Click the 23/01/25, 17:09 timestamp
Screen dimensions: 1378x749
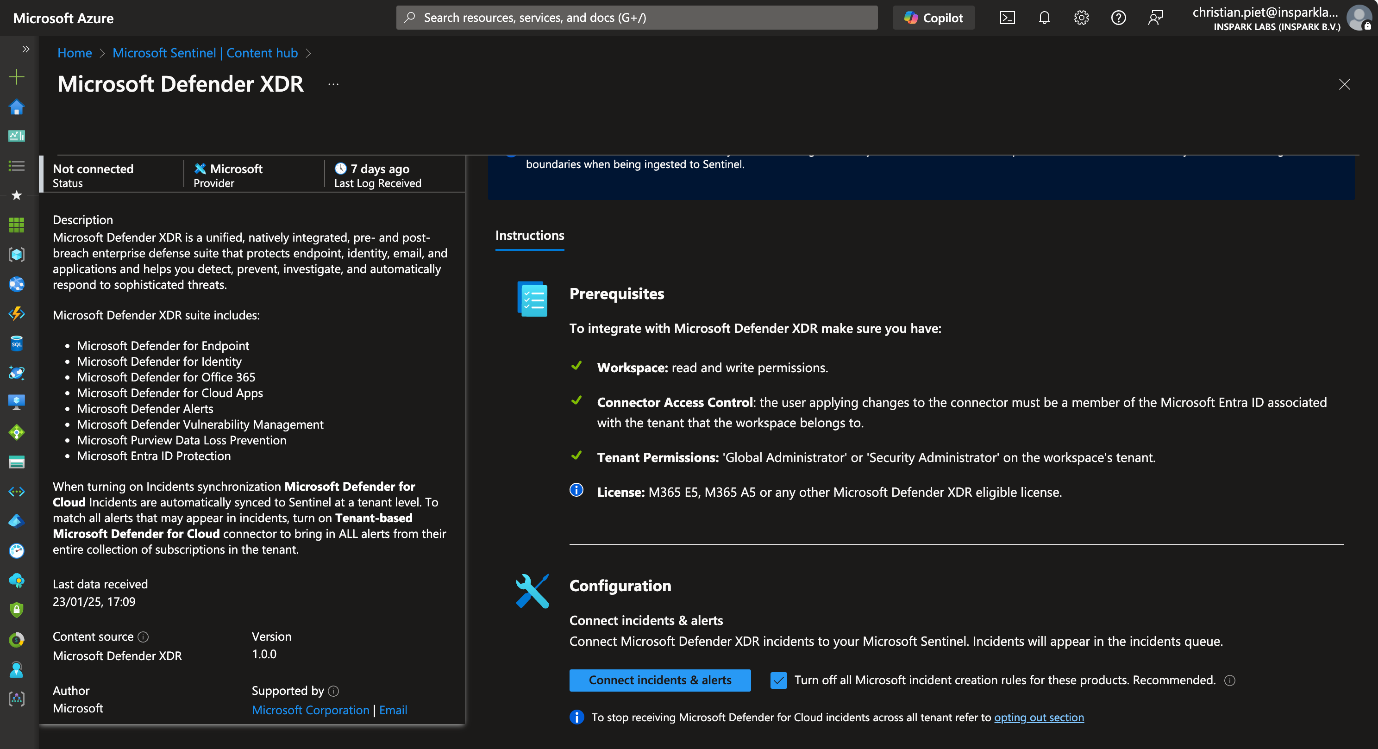(94, 602)
